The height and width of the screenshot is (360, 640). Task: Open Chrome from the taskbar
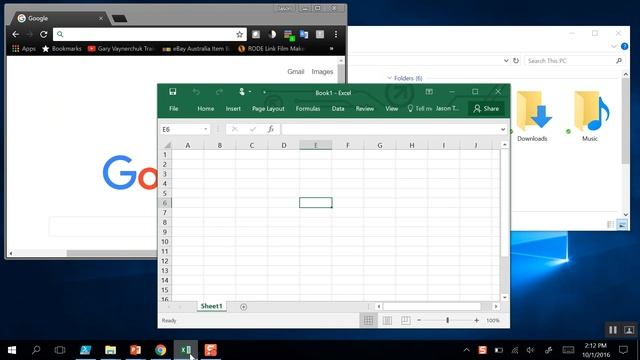tap(160, 350)
